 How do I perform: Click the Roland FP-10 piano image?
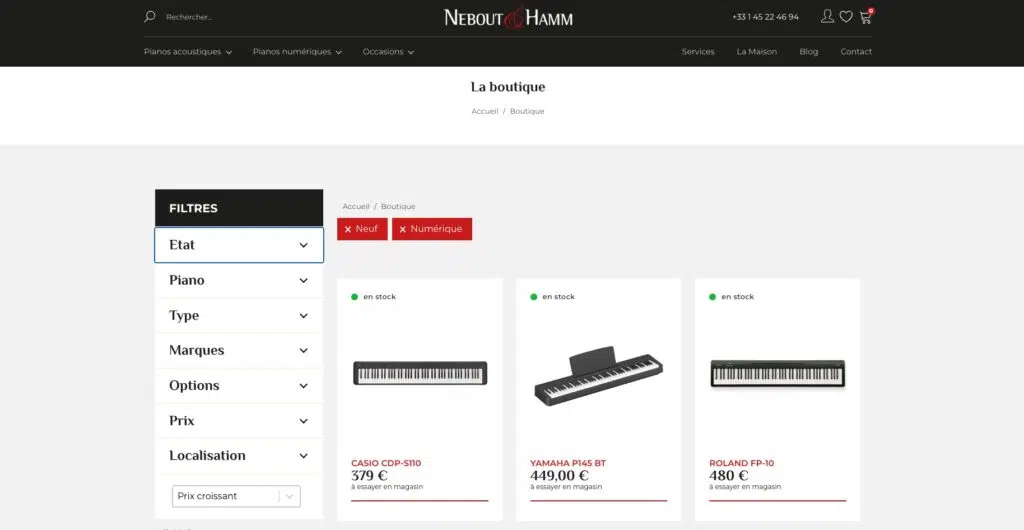coord(777,373)
